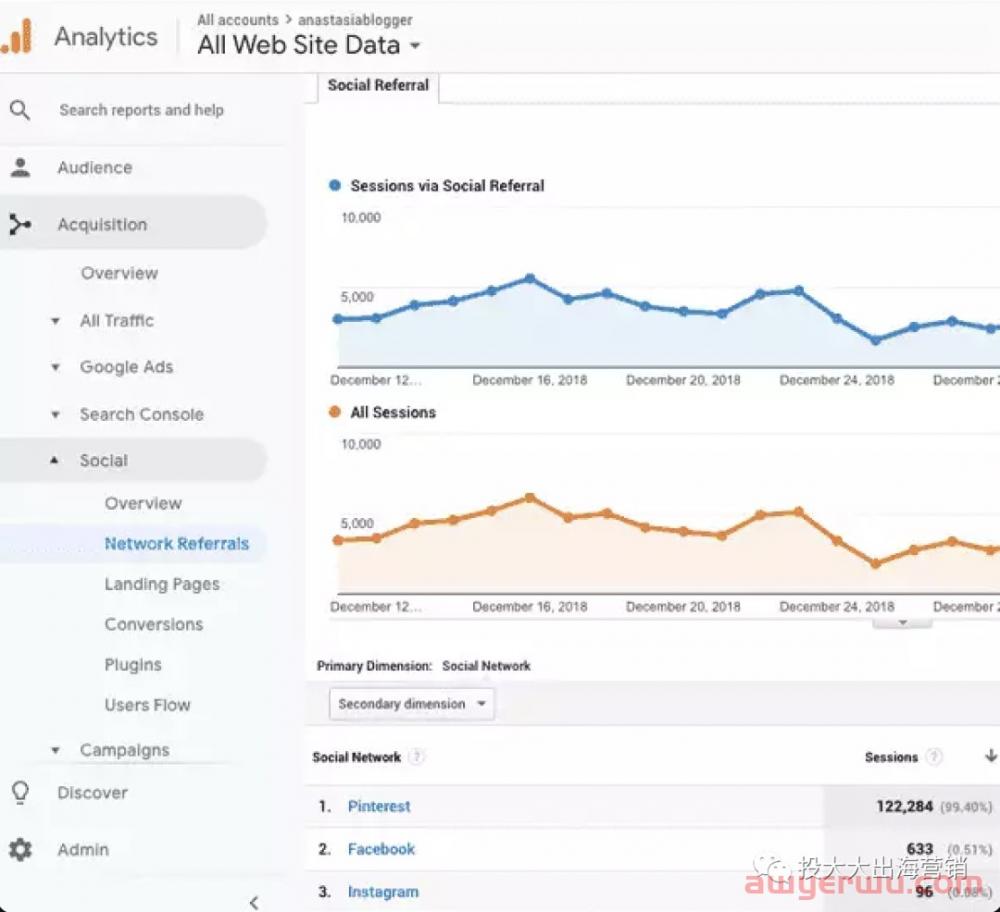This screenshot has width=1000, height=912.
Task: Open the Discover section
Action: click(x=92, y=793)
